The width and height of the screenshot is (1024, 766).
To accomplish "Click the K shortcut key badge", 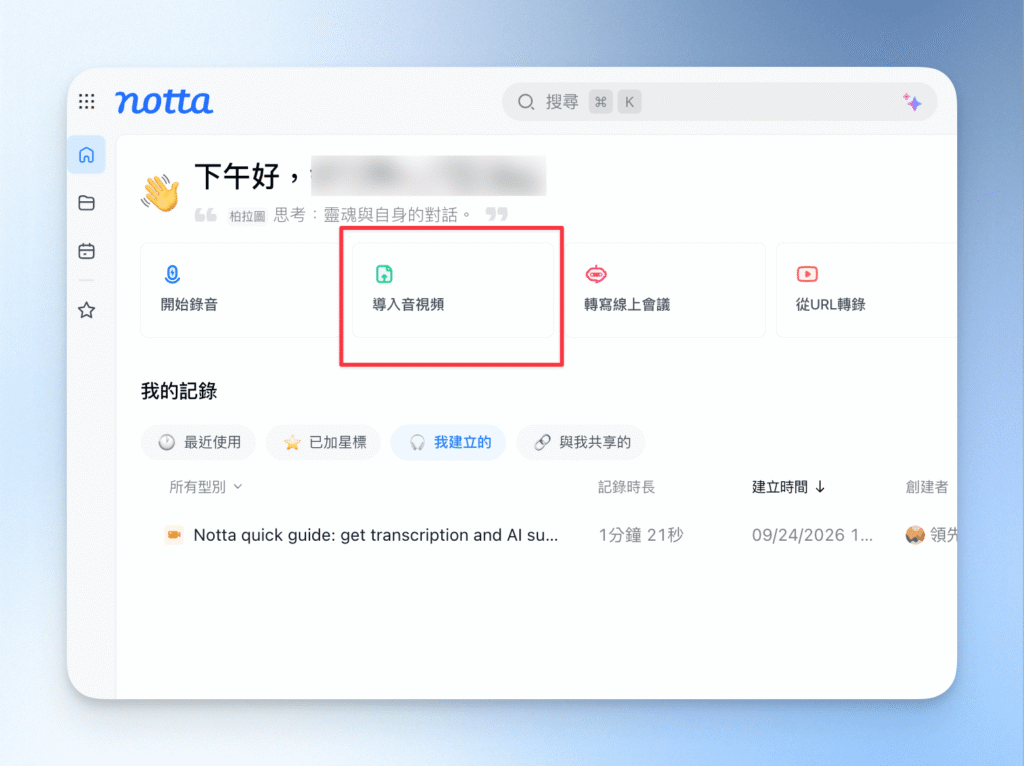I will pyautogui.click(x=630, y=102).
